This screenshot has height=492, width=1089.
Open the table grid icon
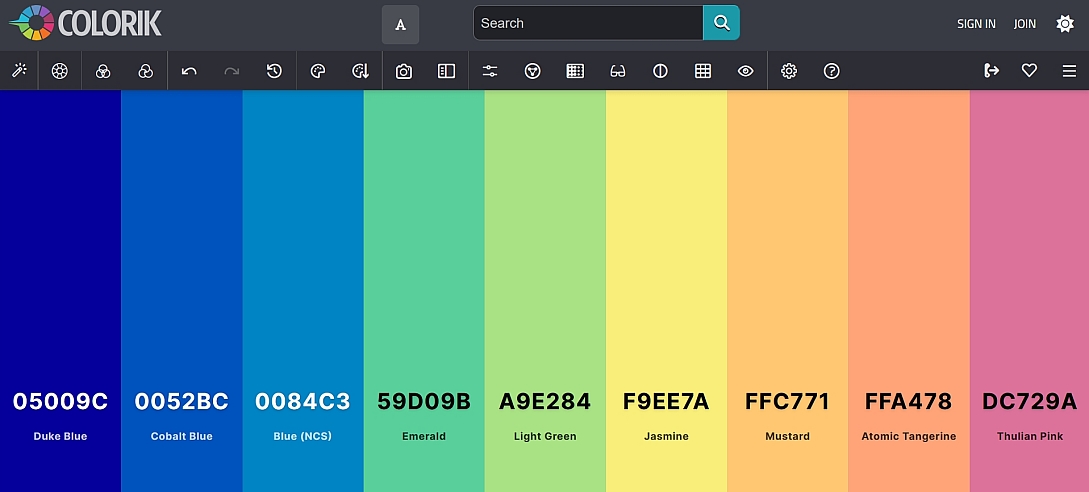703,71
